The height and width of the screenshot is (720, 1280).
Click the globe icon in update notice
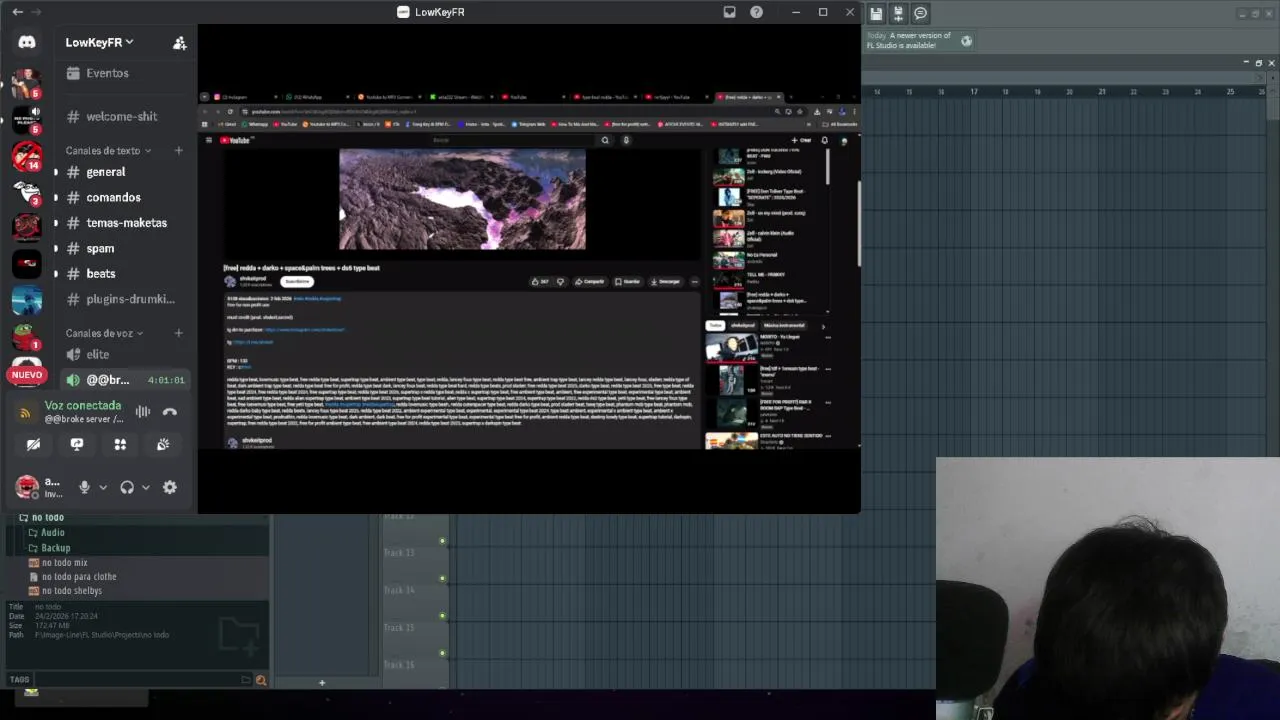pyautogui.click(x=966, y=41)
